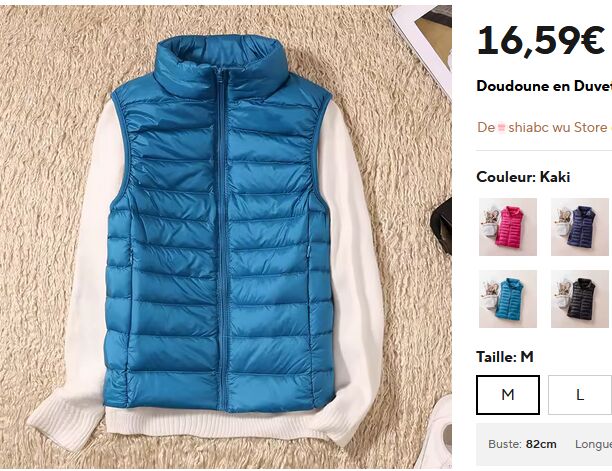
Task: Click the truncated Longue measurement label
Action: pyautogui.click(x=593, y=444)
